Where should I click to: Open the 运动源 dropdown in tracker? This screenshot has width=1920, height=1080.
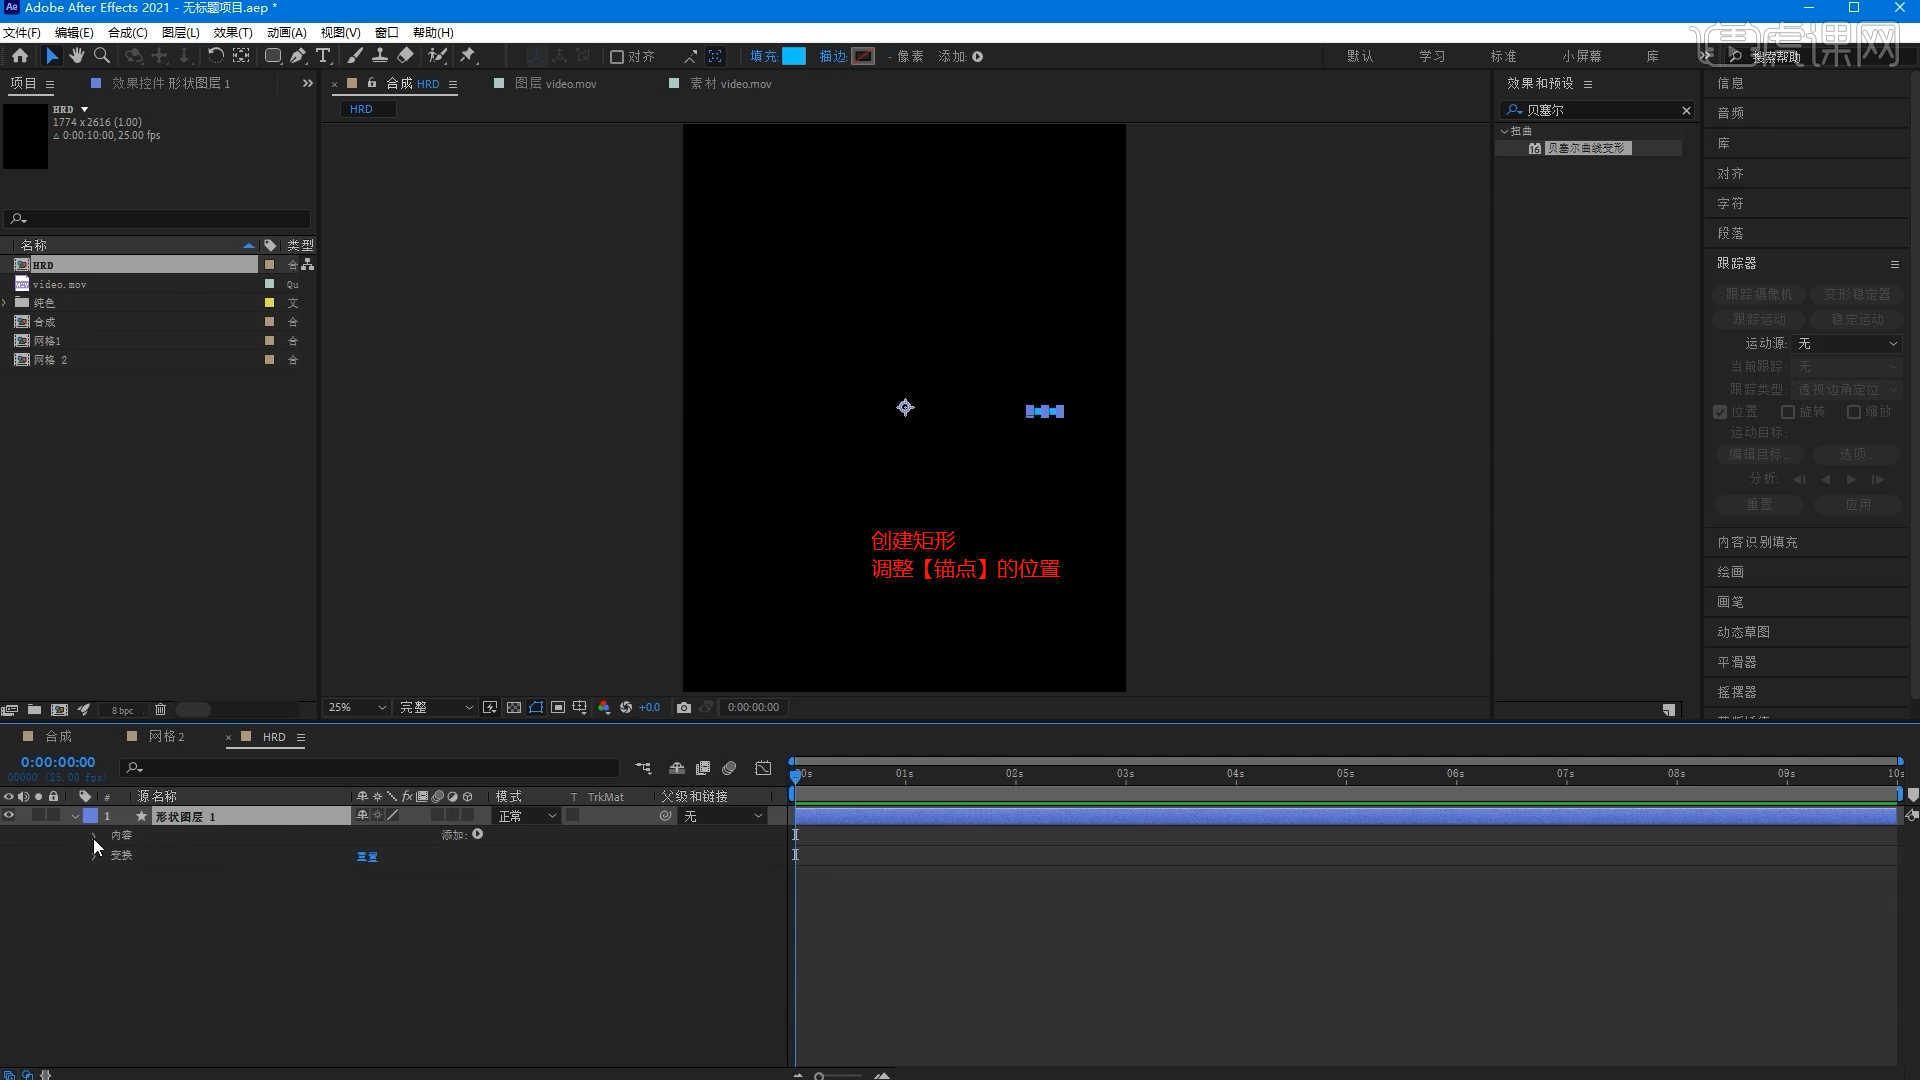click(1847, 343)
